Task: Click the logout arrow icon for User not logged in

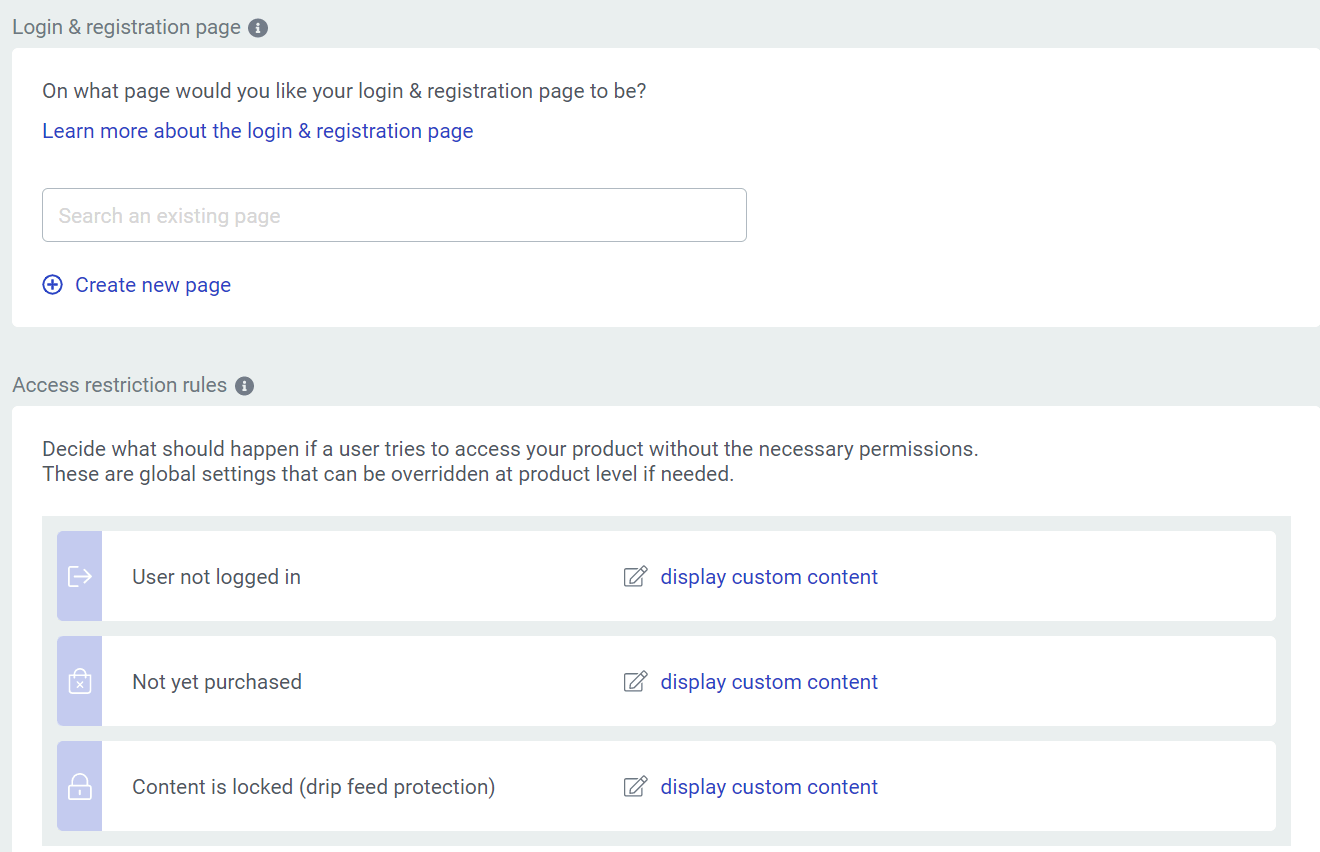Action: [x=80, y=576]
